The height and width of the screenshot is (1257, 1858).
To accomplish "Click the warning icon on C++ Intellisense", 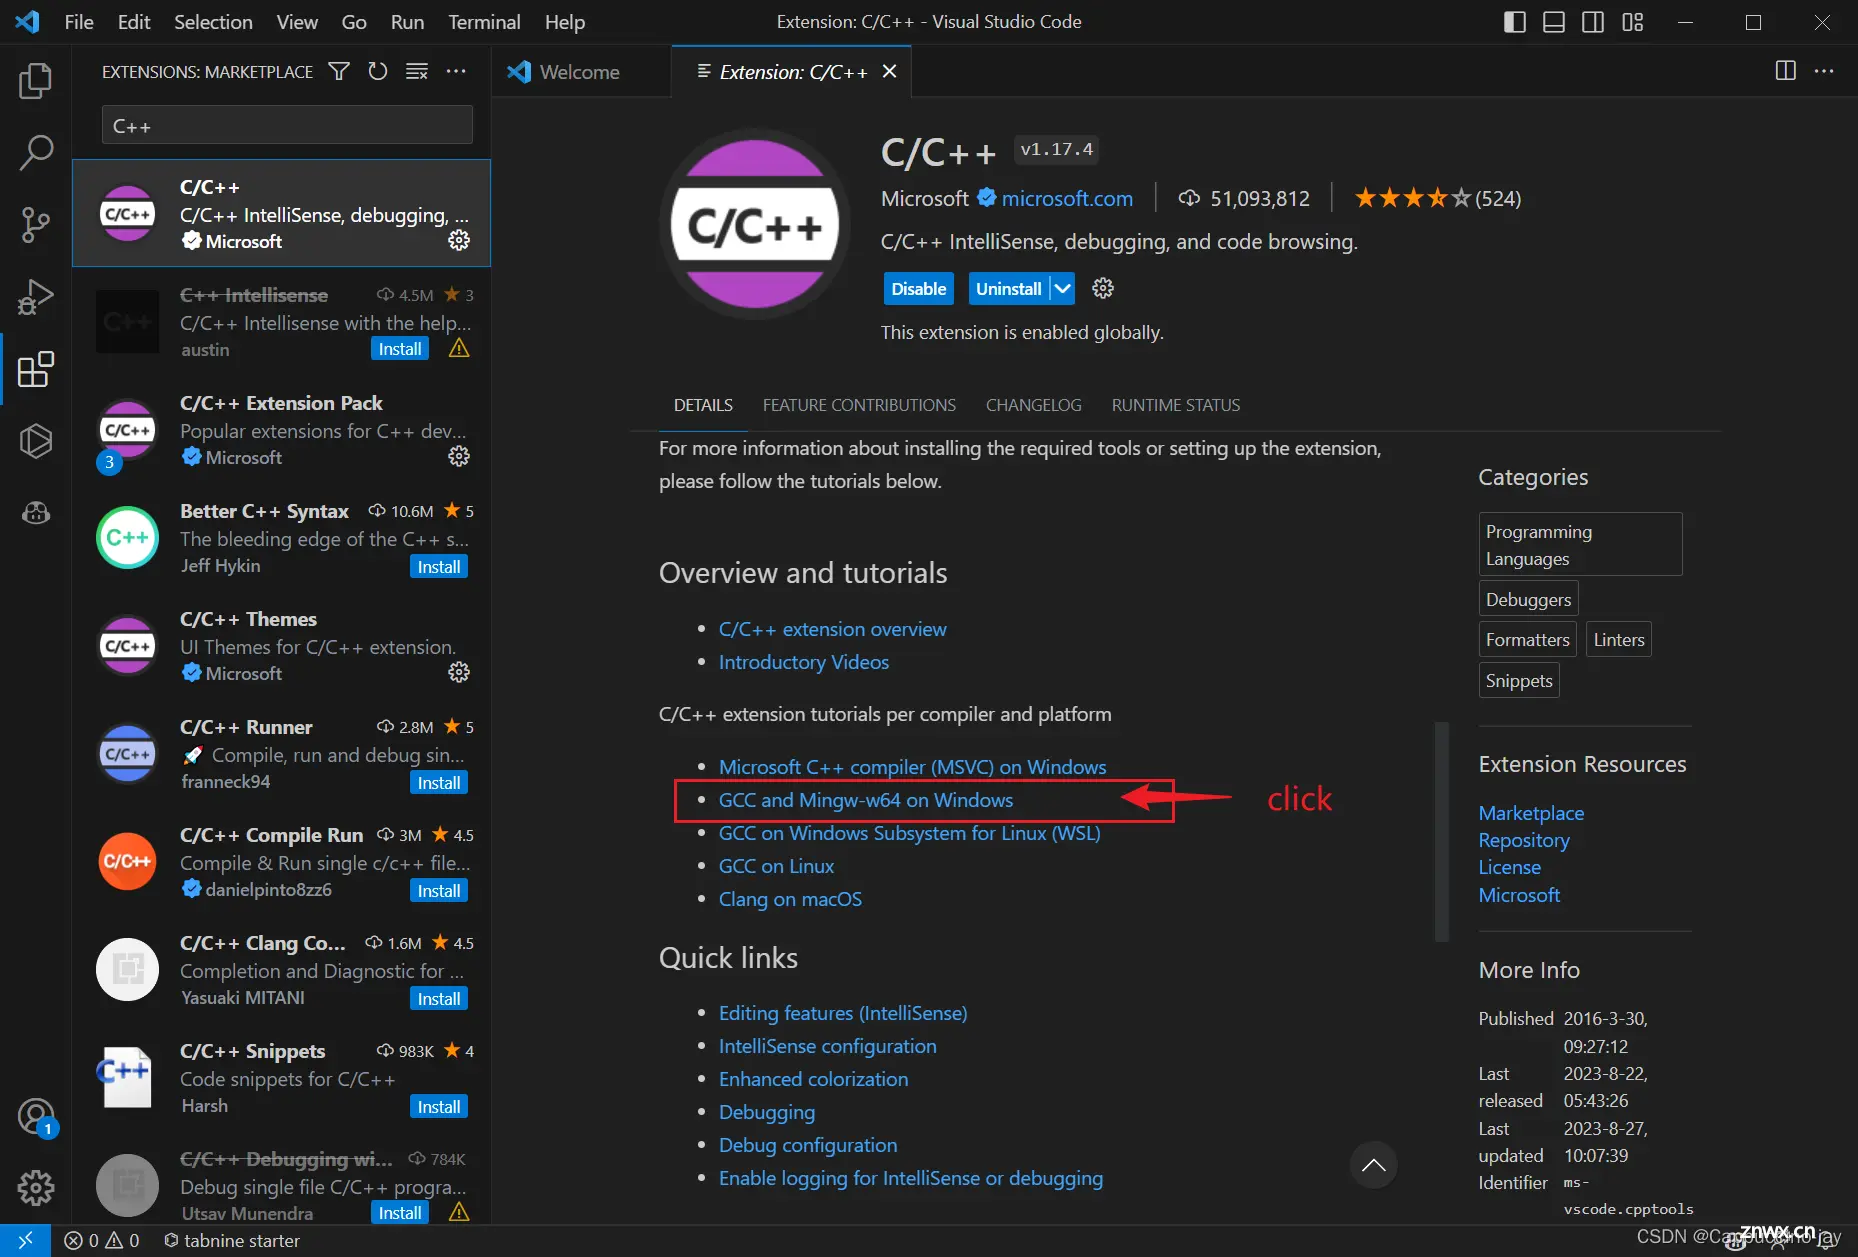I will tap(459, 348).
